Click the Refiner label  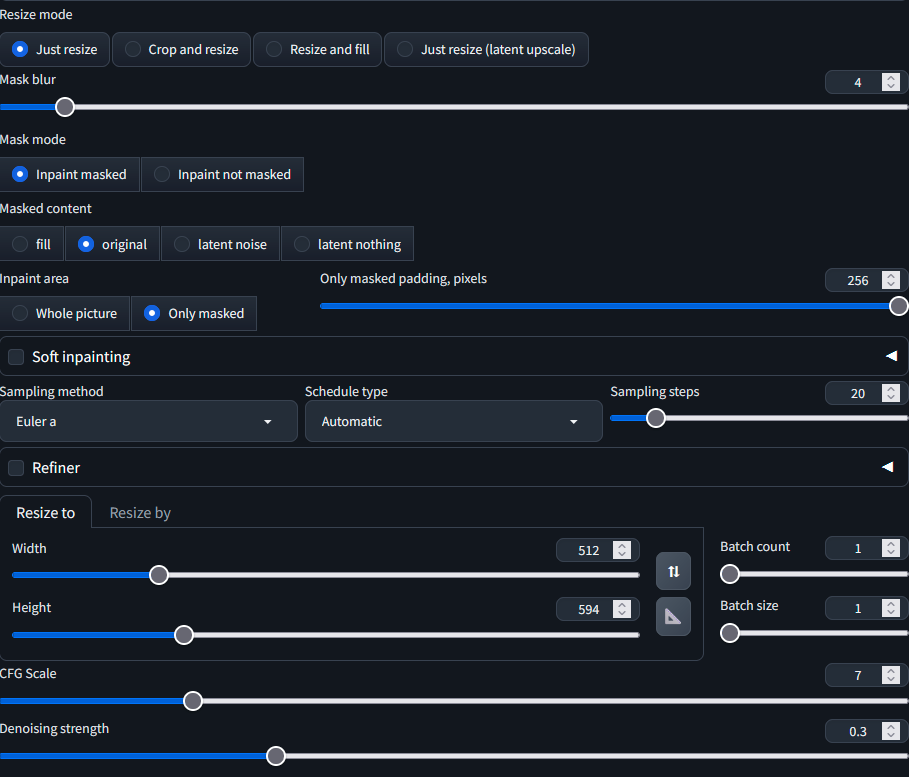(56, 468)
